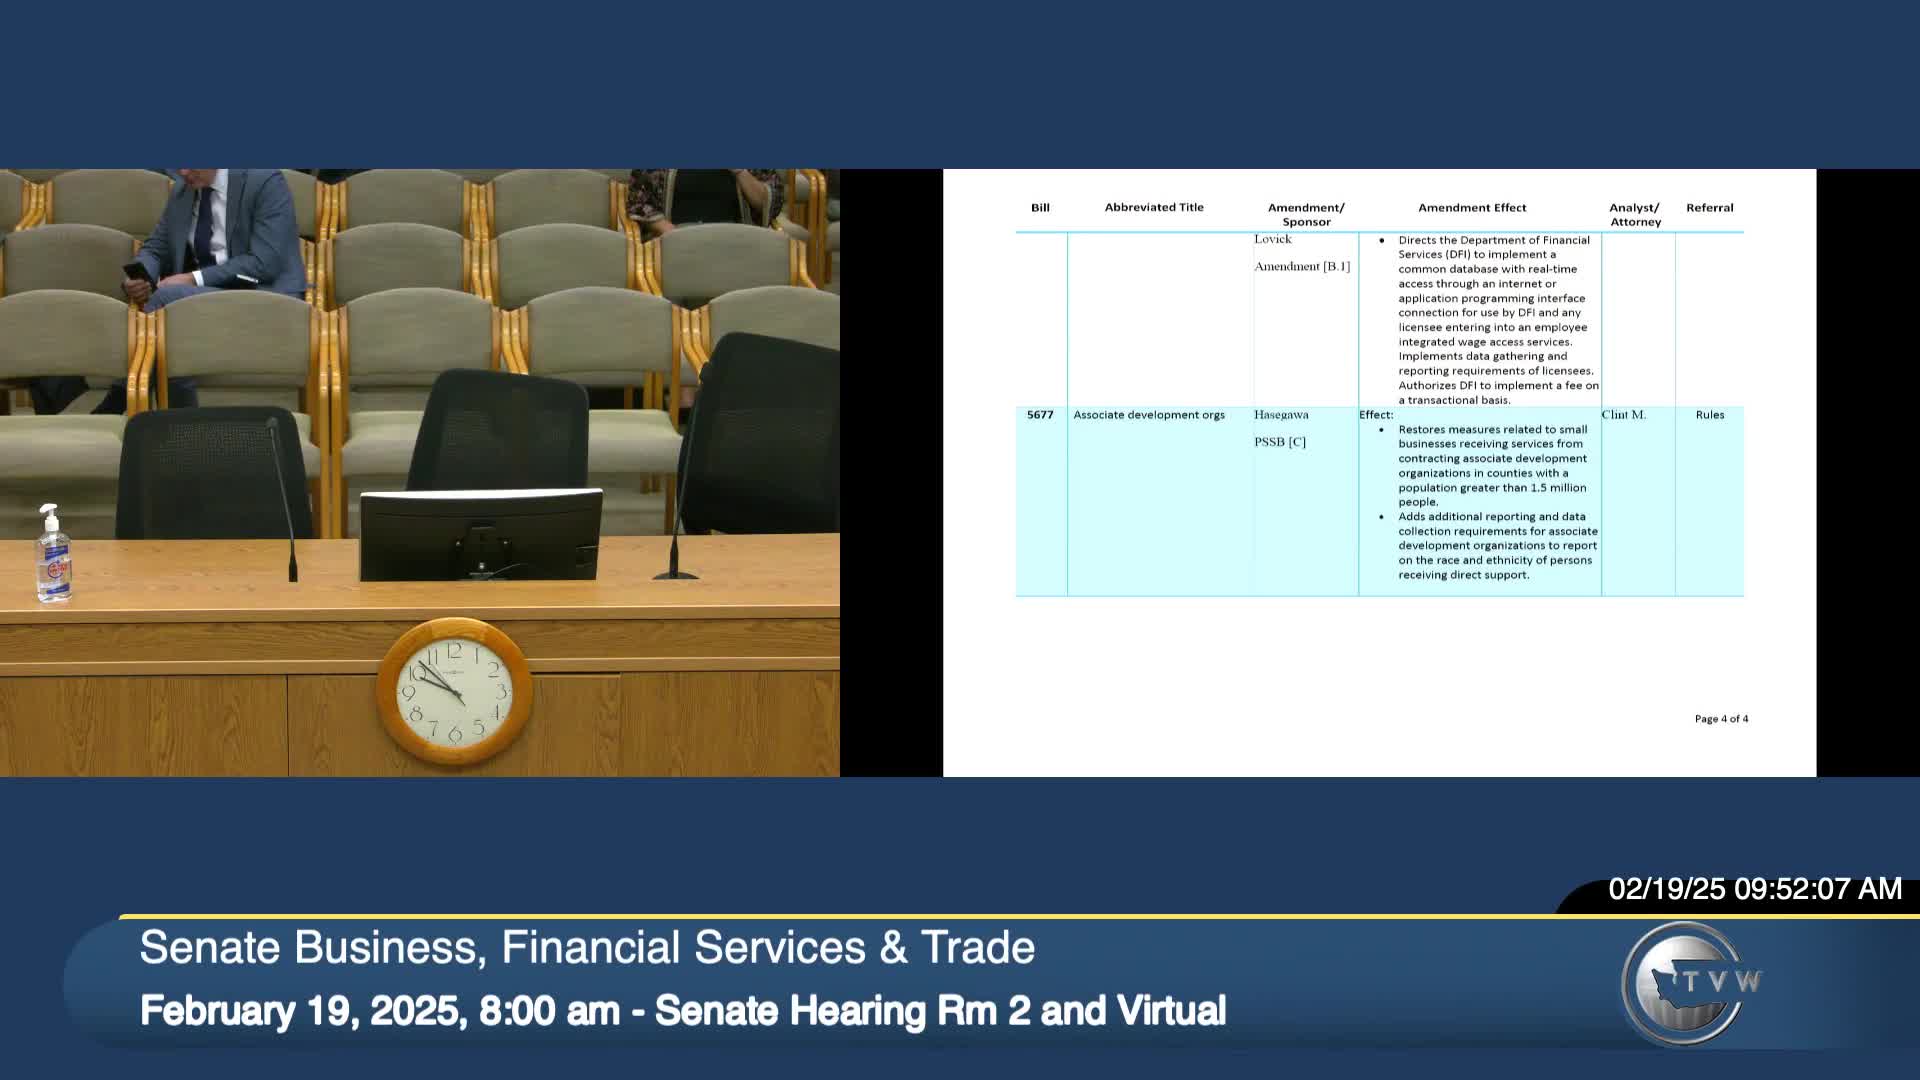Click the Hasegawa sponsor name
The width and height of the screenshot is (1920, 1080).
[x=1281, y=415]
